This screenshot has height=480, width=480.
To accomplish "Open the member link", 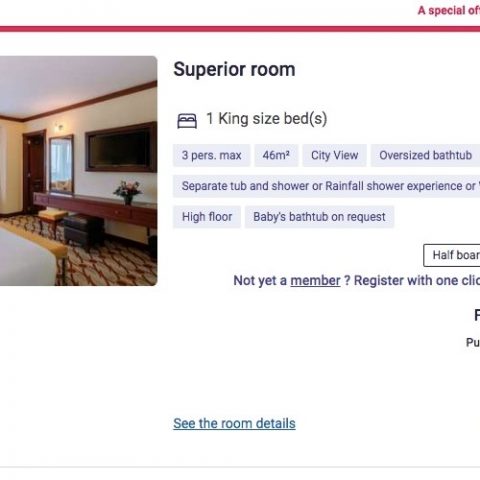I will click(315, 281).
